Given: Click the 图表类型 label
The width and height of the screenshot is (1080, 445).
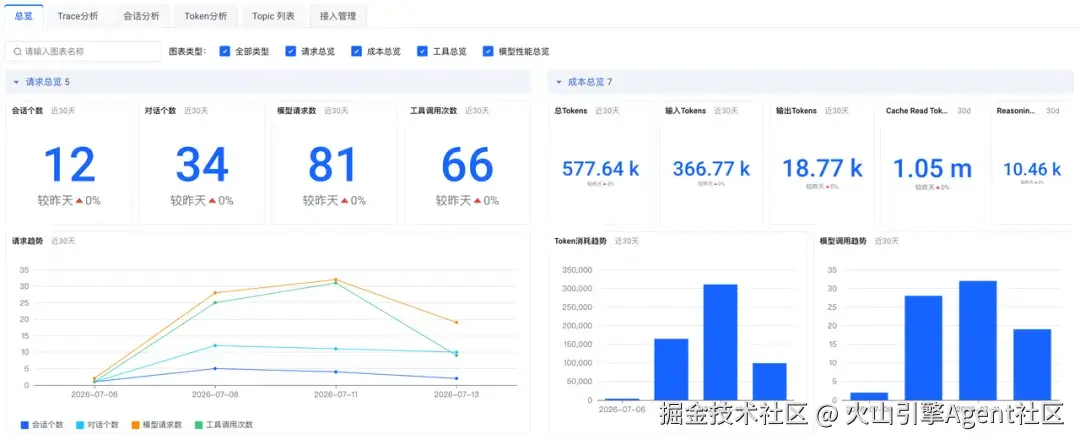Looking at the screenshot, I should click(187, 51).
